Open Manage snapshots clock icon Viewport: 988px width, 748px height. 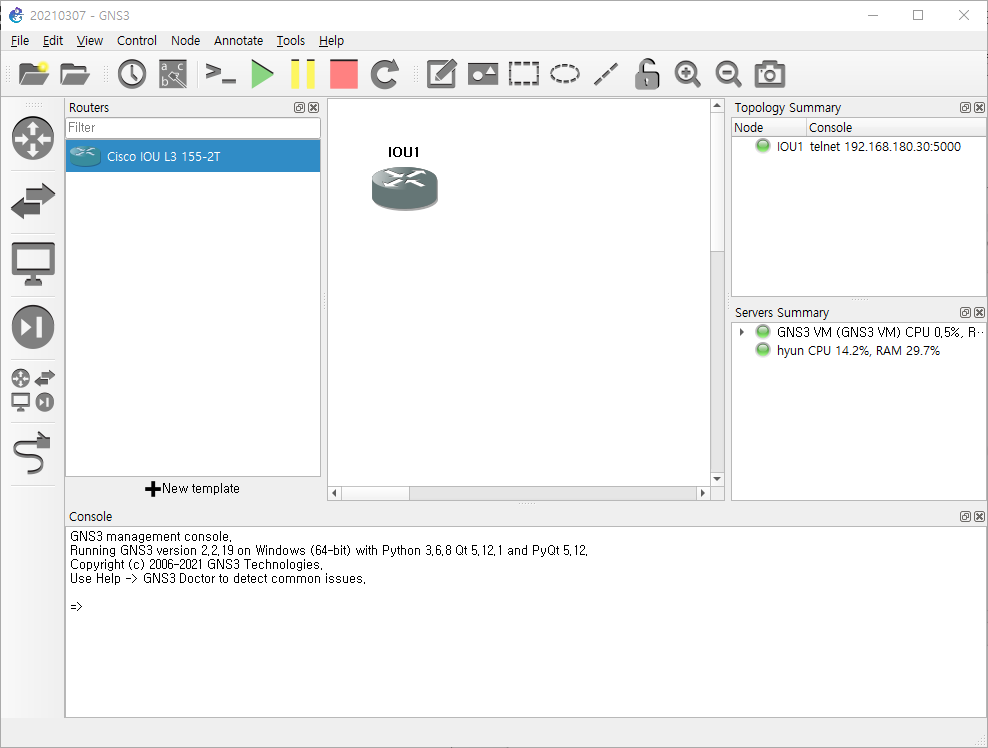click(x=132, y=74)
